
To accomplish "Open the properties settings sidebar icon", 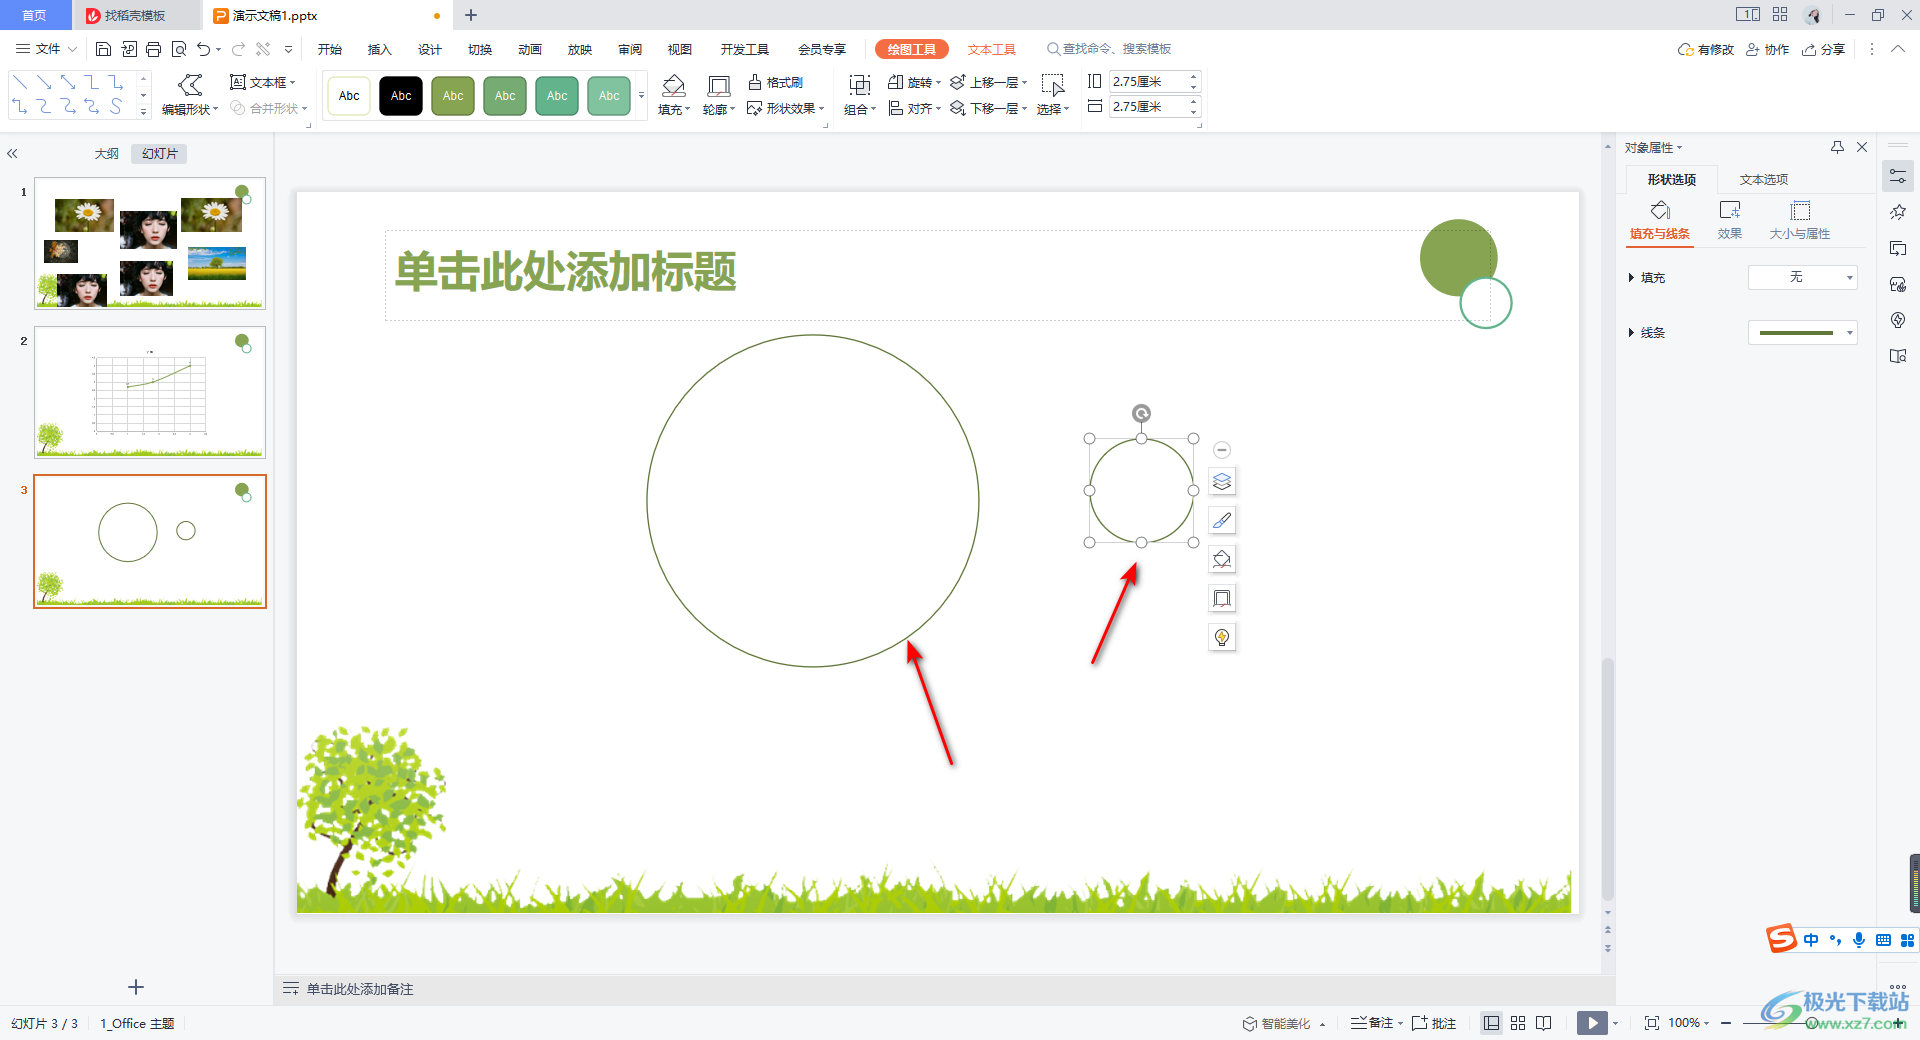I will pos(1898,176).
